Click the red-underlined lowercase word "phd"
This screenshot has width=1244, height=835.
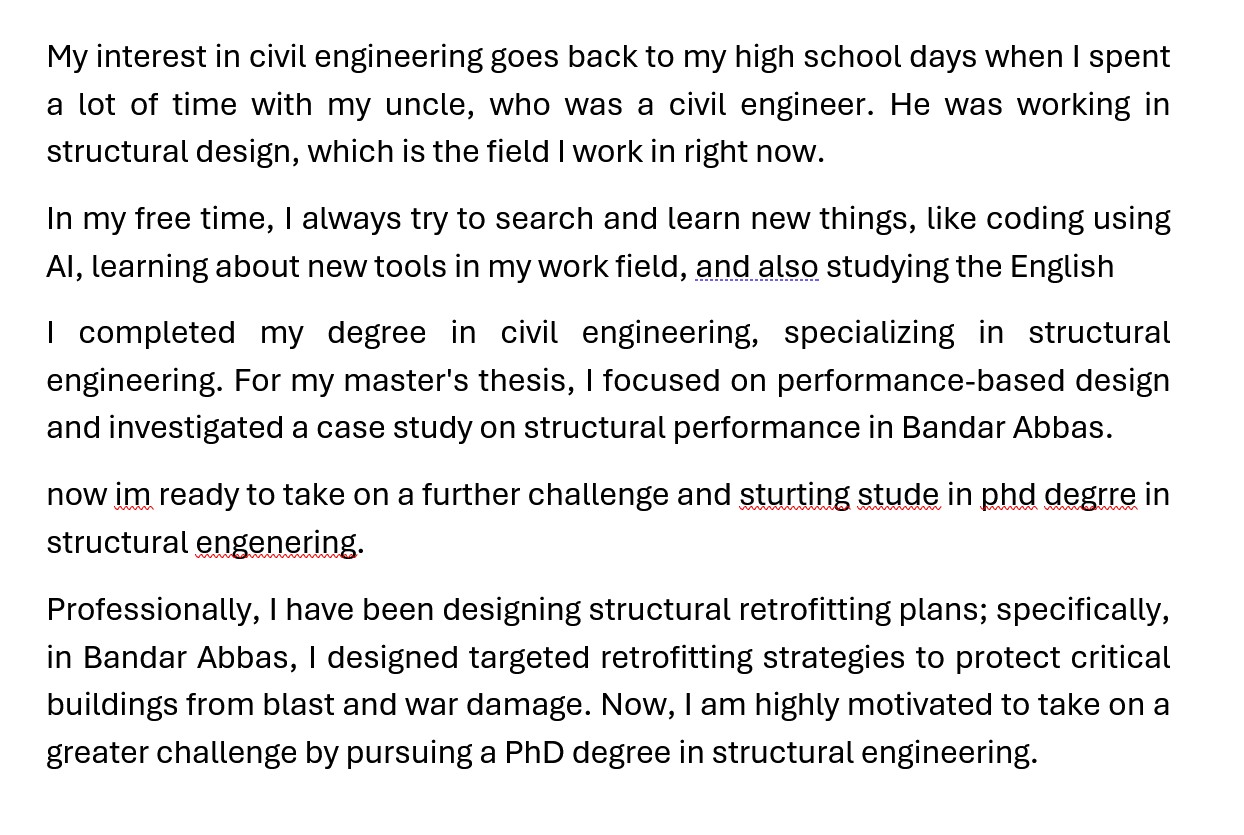1008,495
